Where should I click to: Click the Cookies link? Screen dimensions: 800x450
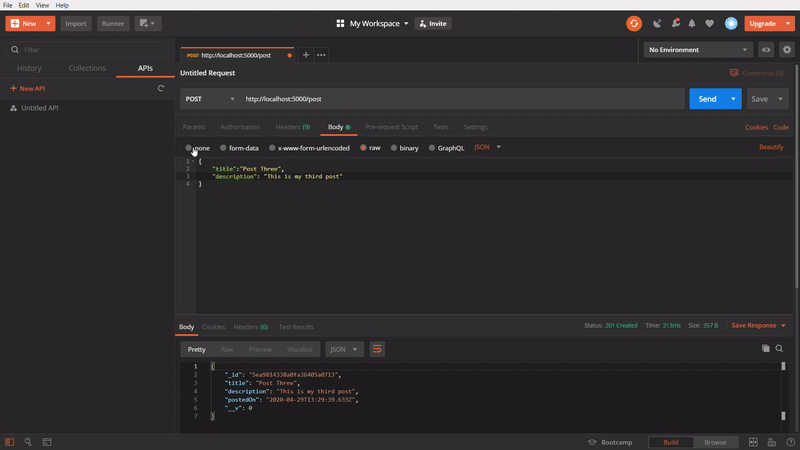756,128
